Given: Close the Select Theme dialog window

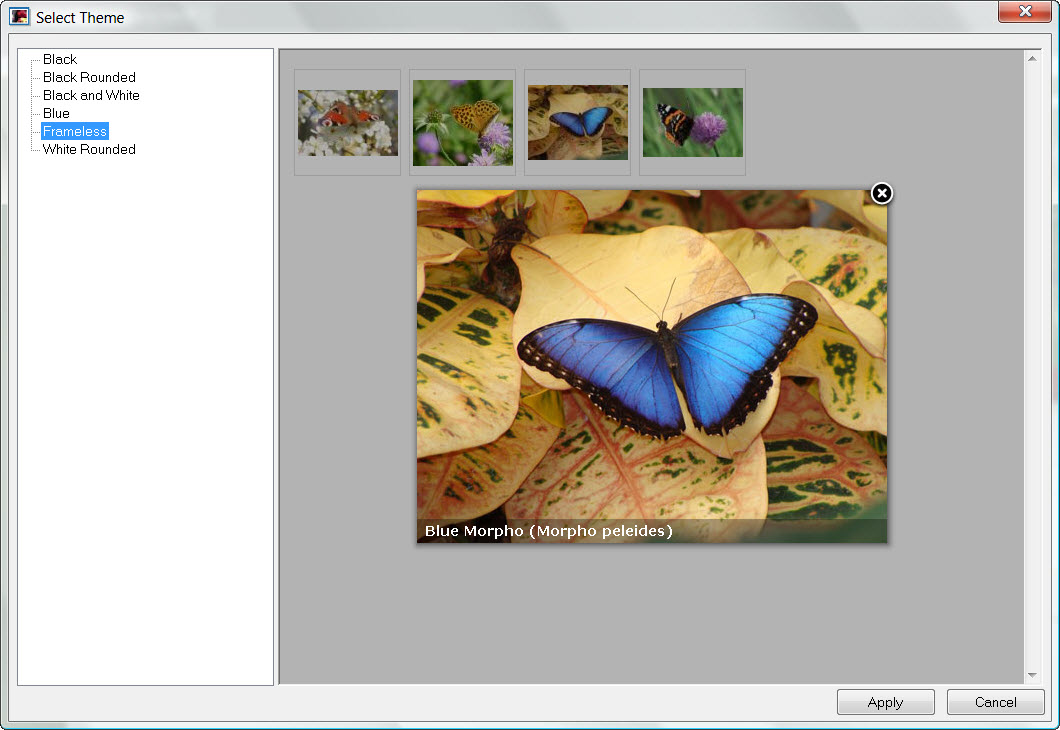Looking at the screenshot, I should (x=1025, y=11).
